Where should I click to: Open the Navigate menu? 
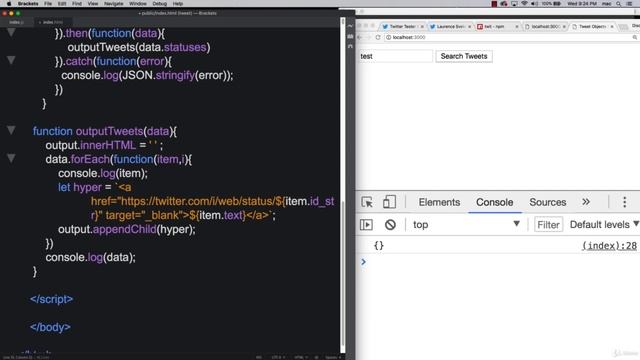[x=113, y=4]
